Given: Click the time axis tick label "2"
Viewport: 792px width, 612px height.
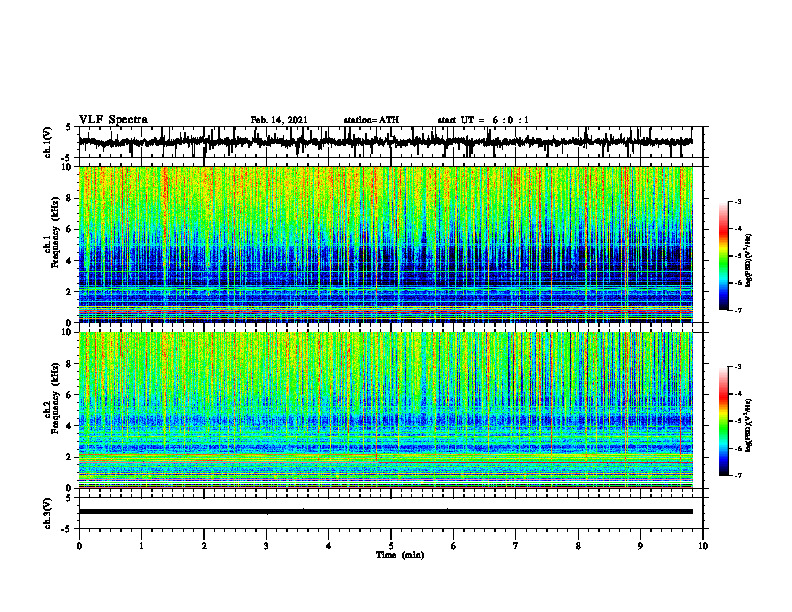Looking at the screenshot, I should point(204,546).
